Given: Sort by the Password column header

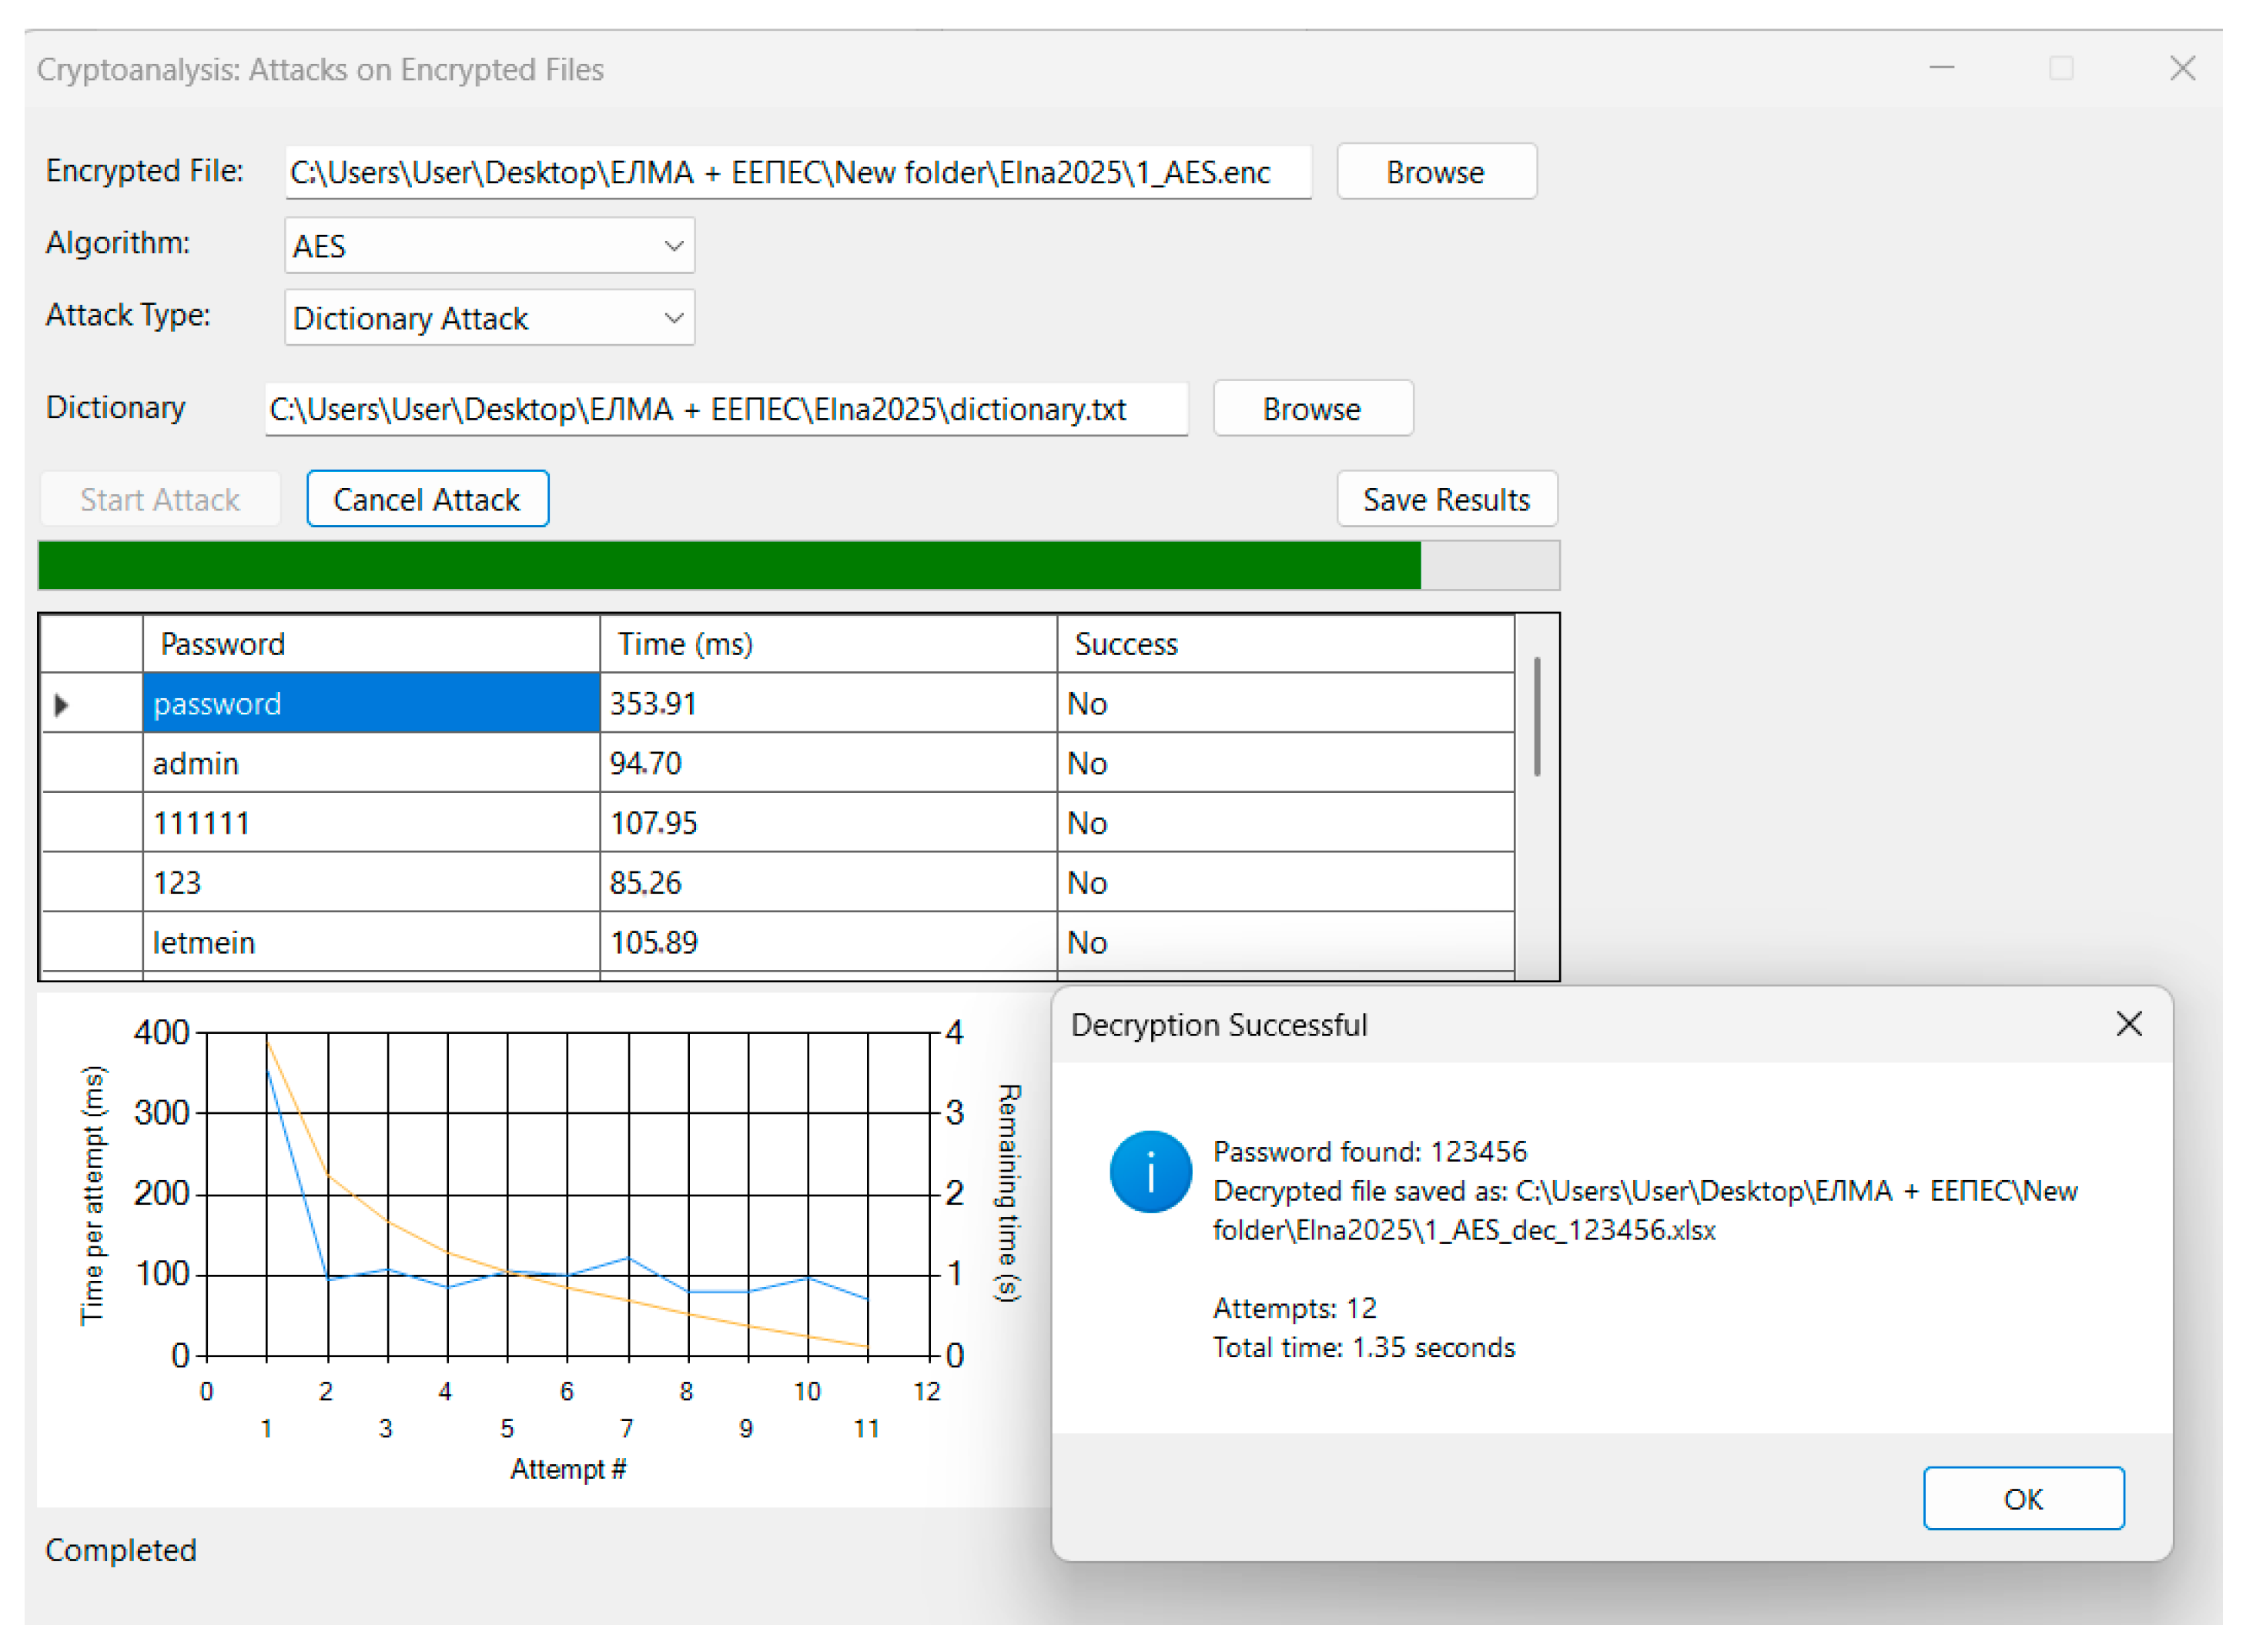Looking at the screenshot, I should (x=370, y=644).
